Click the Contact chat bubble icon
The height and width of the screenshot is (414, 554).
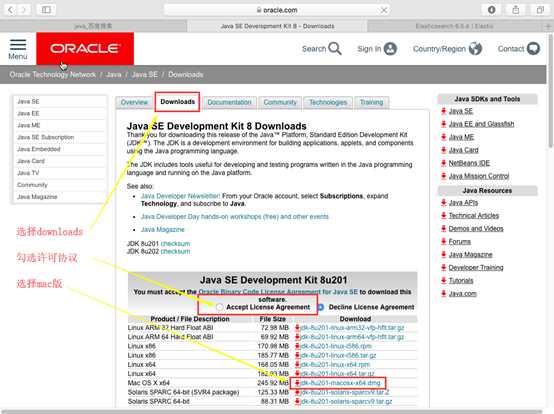(x=533, y=48)
